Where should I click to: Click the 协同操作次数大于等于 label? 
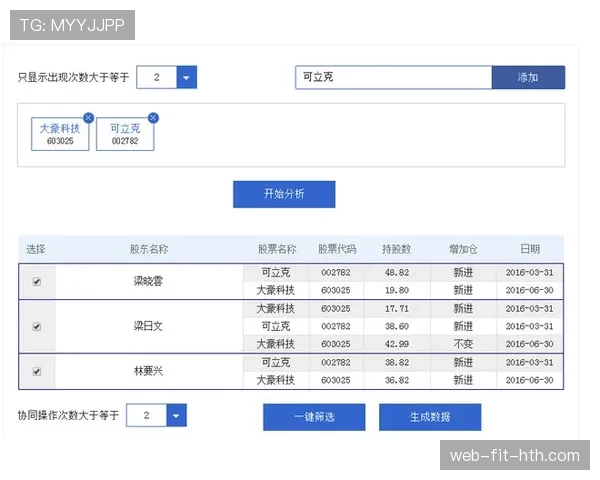click(68, 415)
